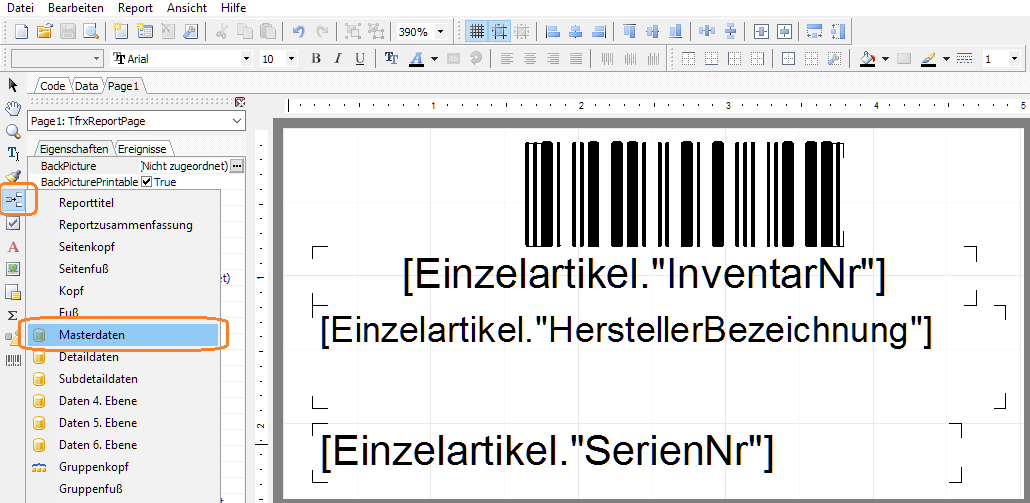Expand Page1: TfrxReportPage object selector
1030x503 pixels.
pos(237,121)
